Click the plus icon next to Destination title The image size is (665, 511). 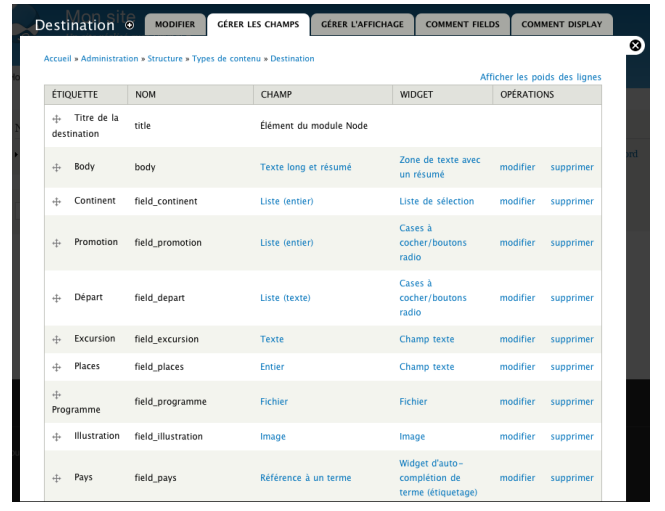(130, 25)
